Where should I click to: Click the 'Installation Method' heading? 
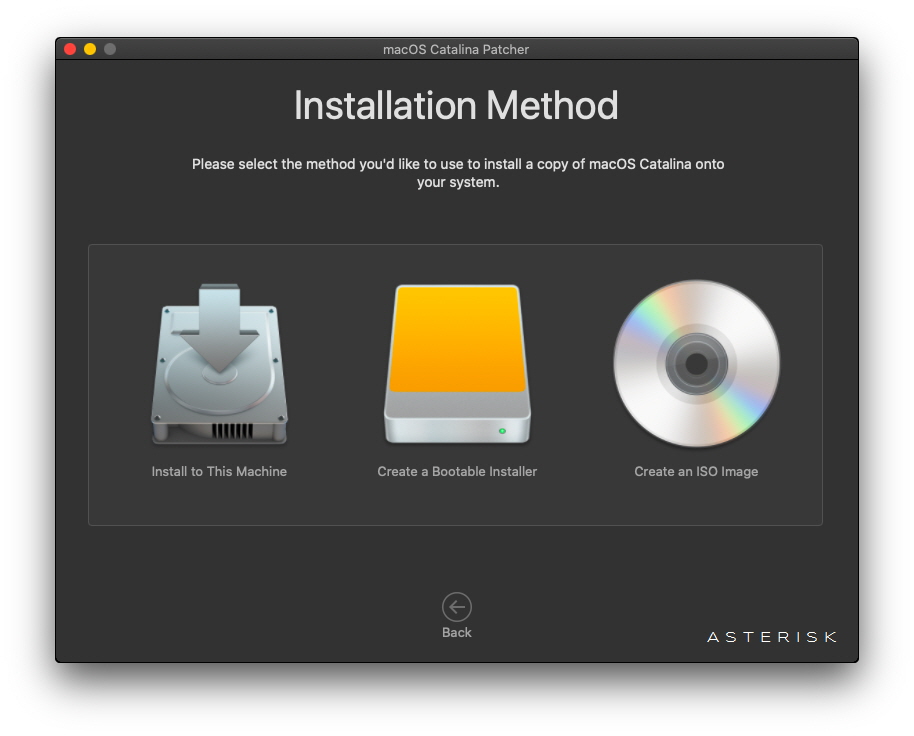456,105
